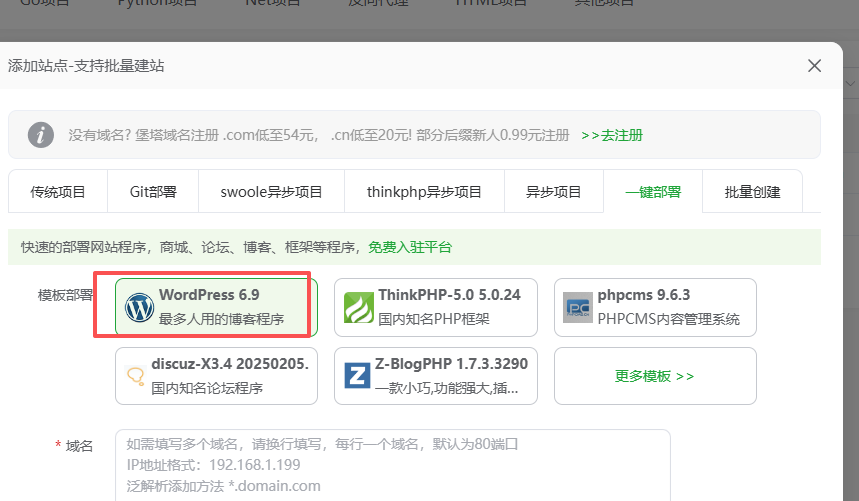Click the Z-BlogPHP blue Z icon
859x501 pixels.
357,376
